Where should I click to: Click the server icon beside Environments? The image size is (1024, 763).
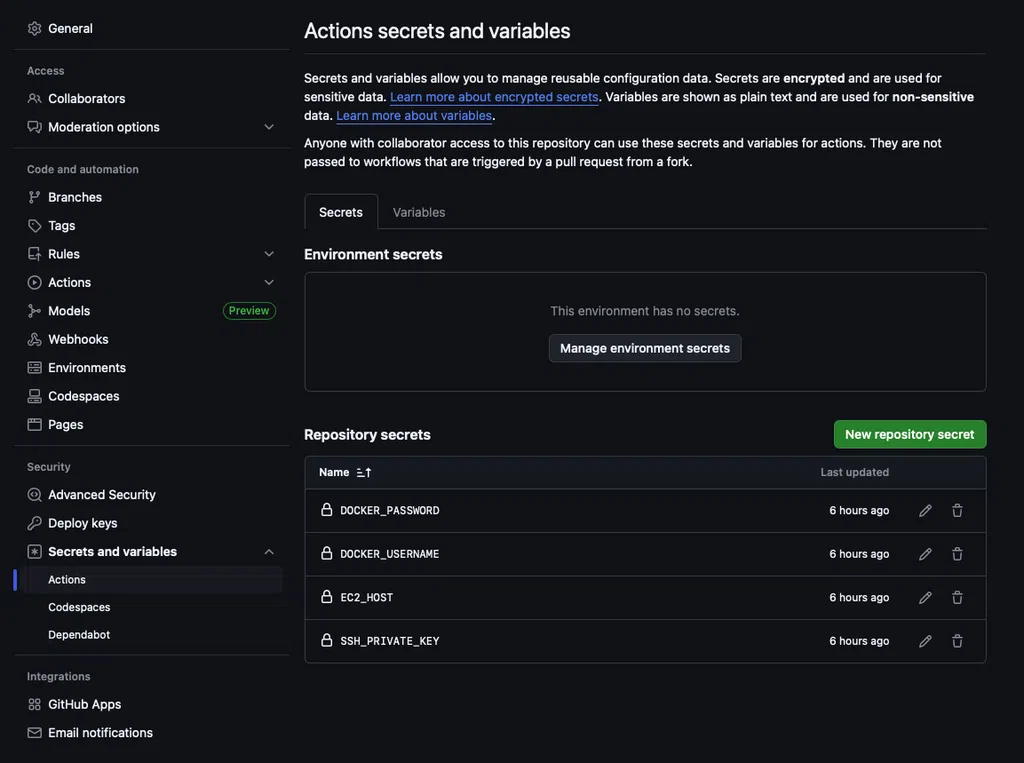[35, 368]
